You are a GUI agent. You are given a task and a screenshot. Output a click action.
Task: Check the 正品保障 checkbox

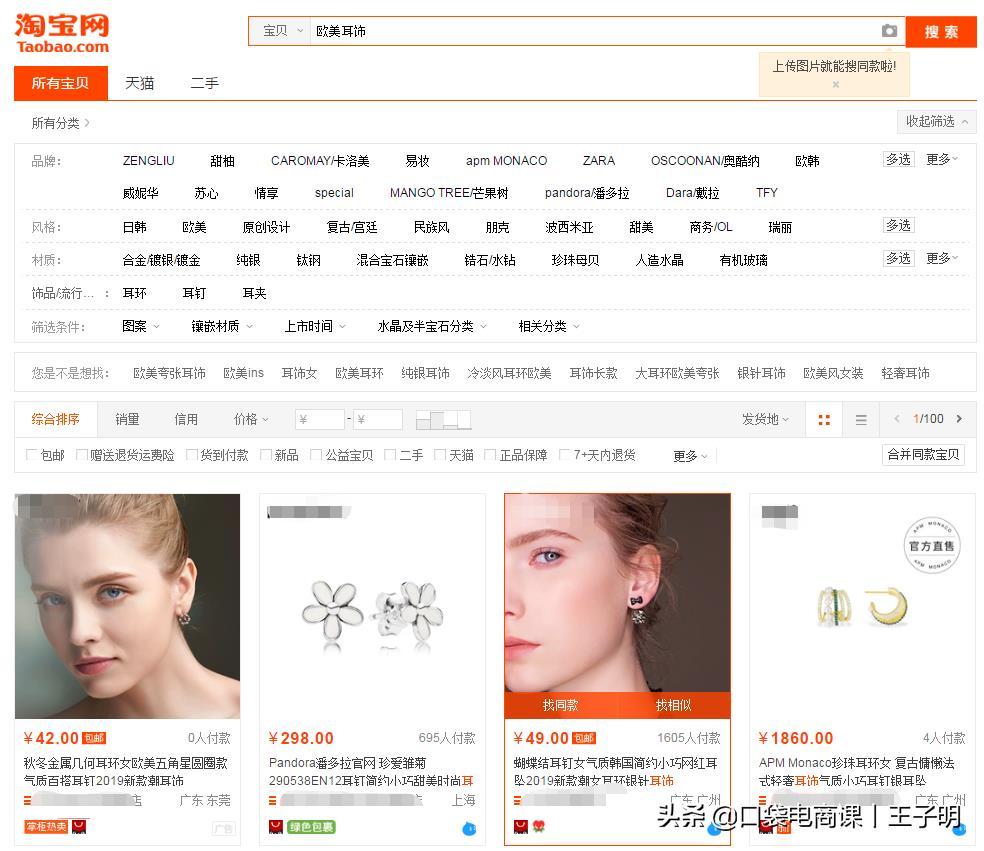point(491,454)
